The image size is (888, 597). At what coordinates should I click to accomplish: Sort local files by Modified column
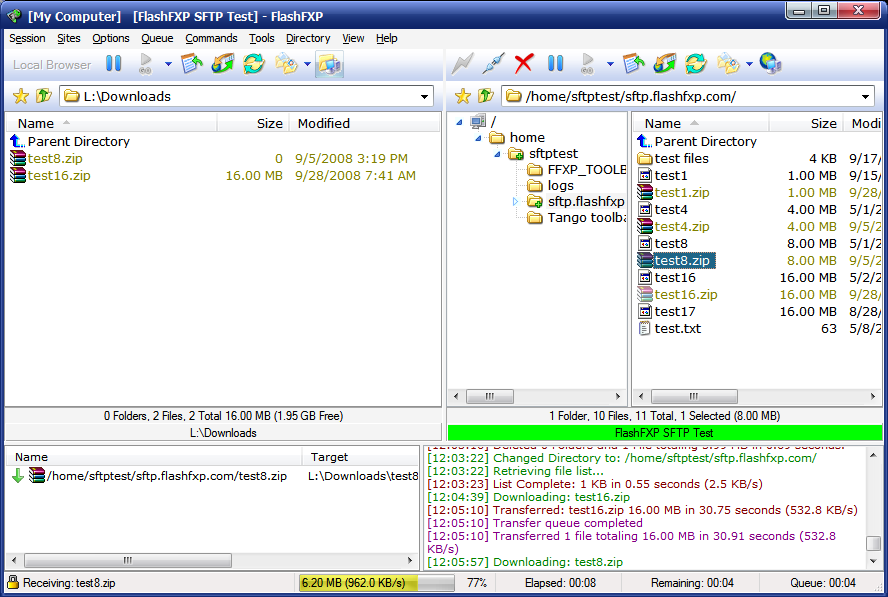coord(323,123)
